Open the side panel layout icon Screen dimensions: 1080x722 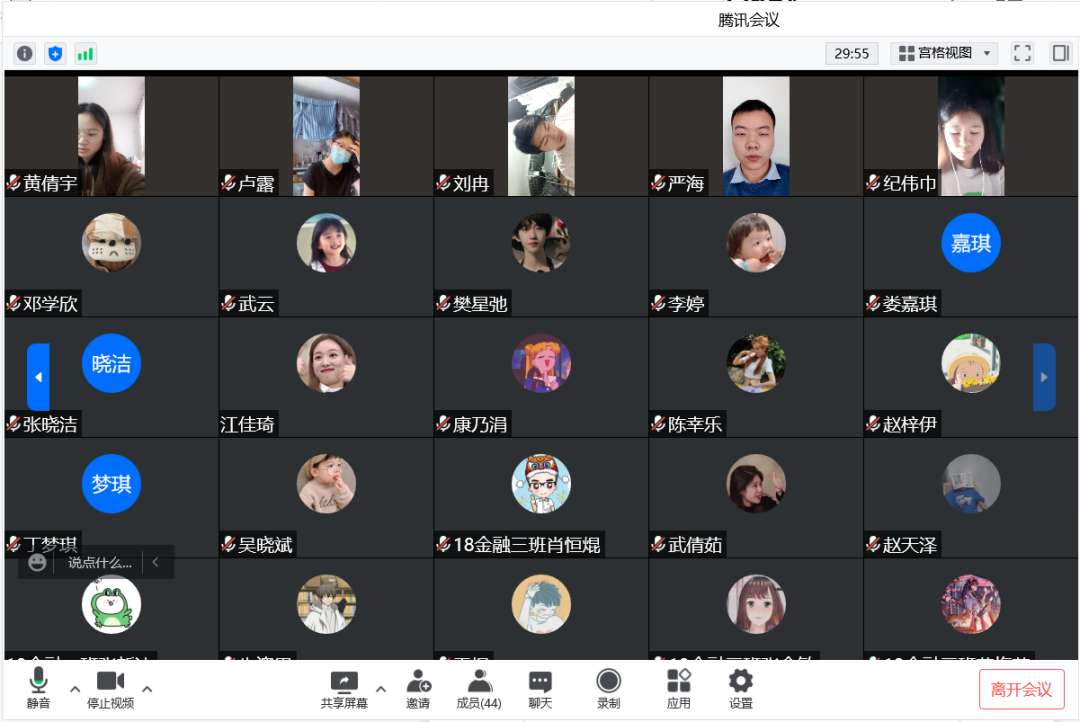[x=1061, y=53]
